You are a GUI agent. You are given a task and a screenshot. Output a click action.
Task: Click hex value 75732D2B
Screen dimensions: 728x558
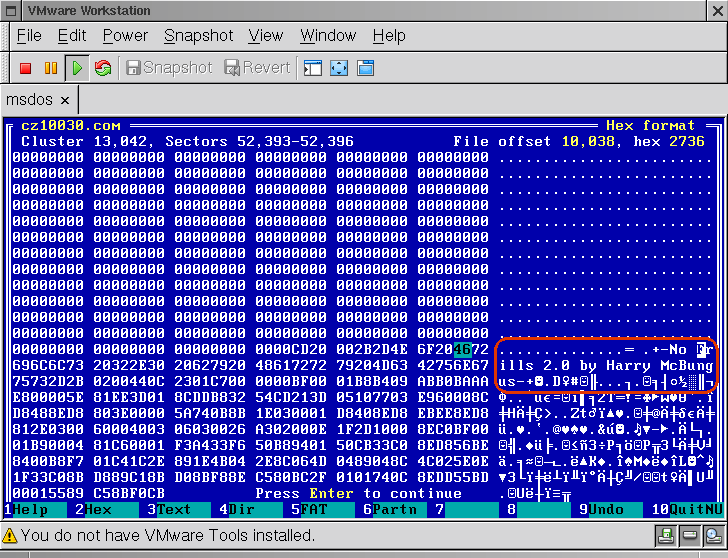click(x=48, y=381)
